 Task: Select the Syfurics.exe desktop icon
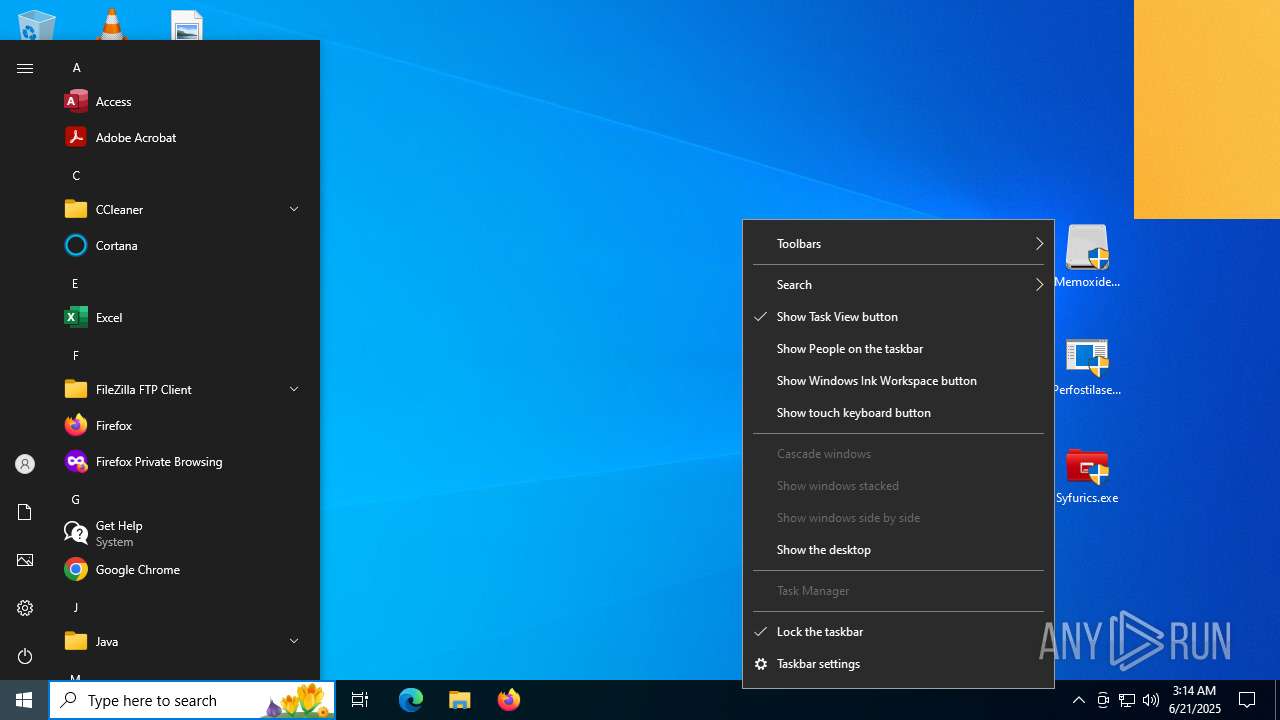tap(1087, 476)
